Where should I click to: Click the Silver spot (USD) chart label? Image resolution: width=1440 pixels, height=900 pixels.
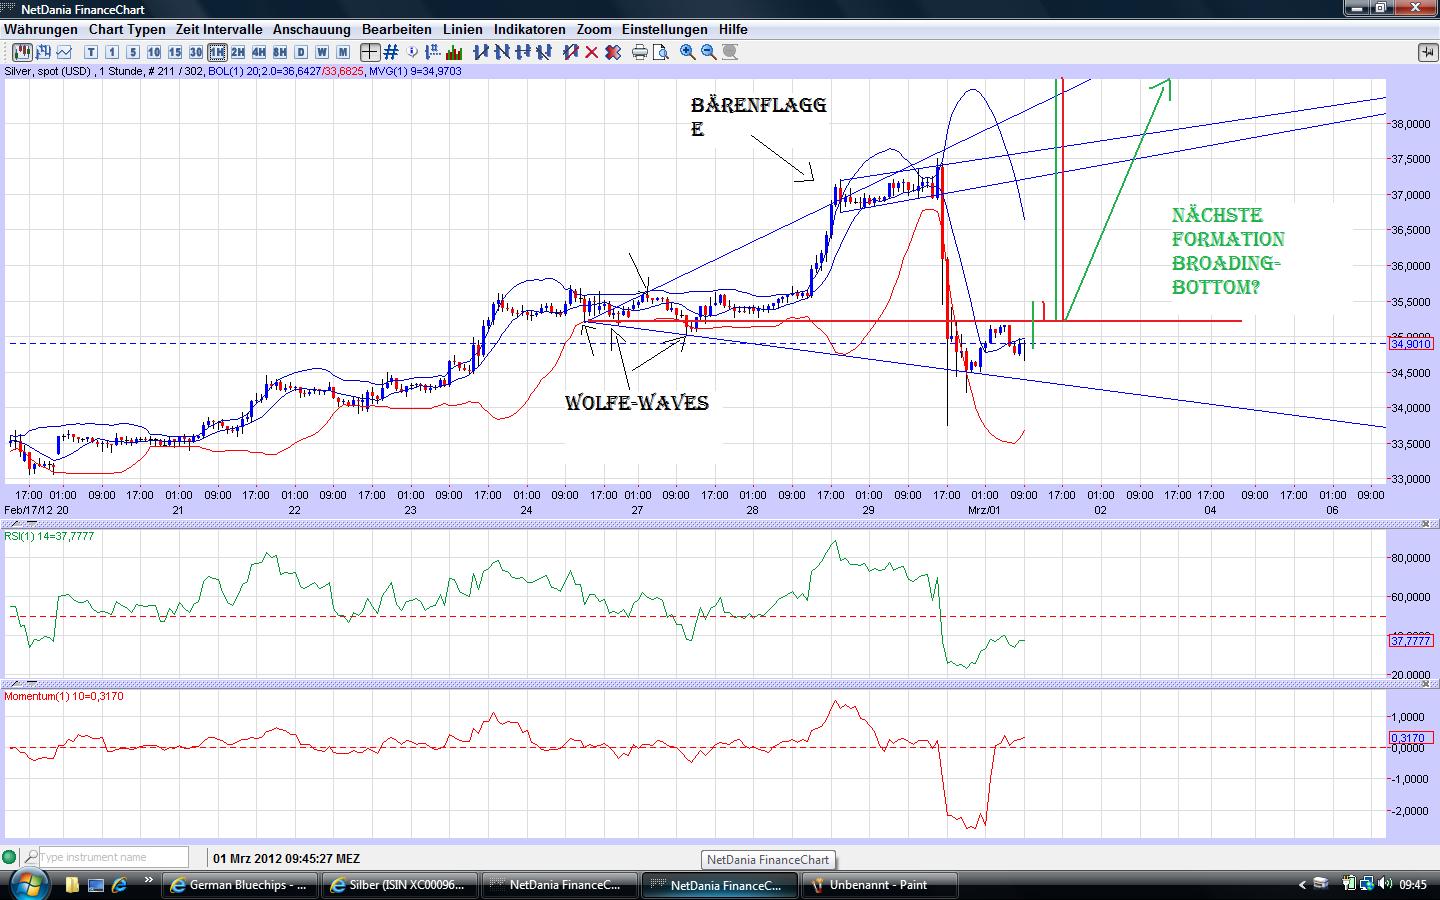pyautogui.click(x=47, y=72)
